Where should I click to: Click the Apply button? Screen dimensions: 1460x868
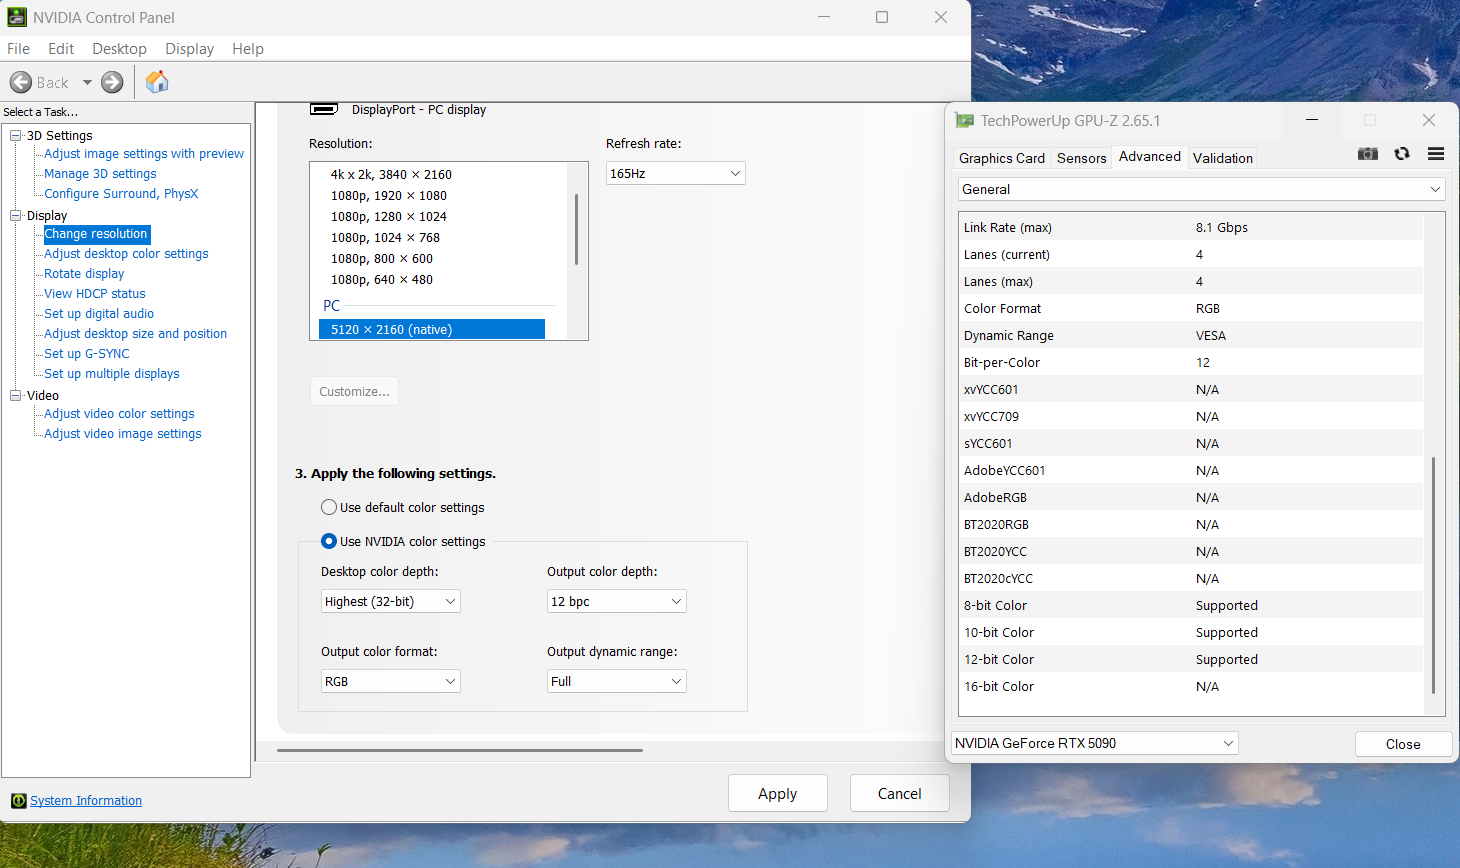coord(777,793)
